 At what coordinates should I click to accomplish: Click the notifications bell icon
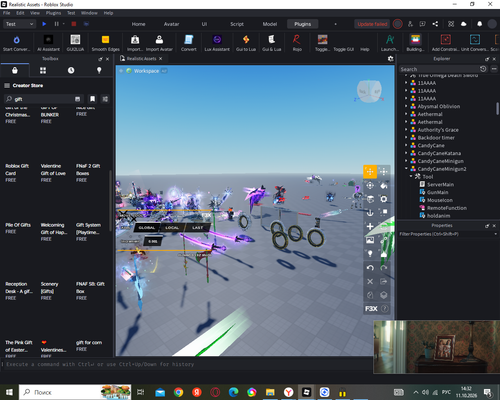[x=479, y=24]
